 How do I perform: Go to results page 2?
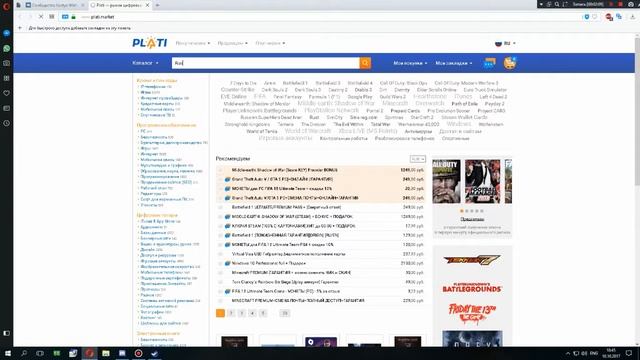(x=231, y=313)
